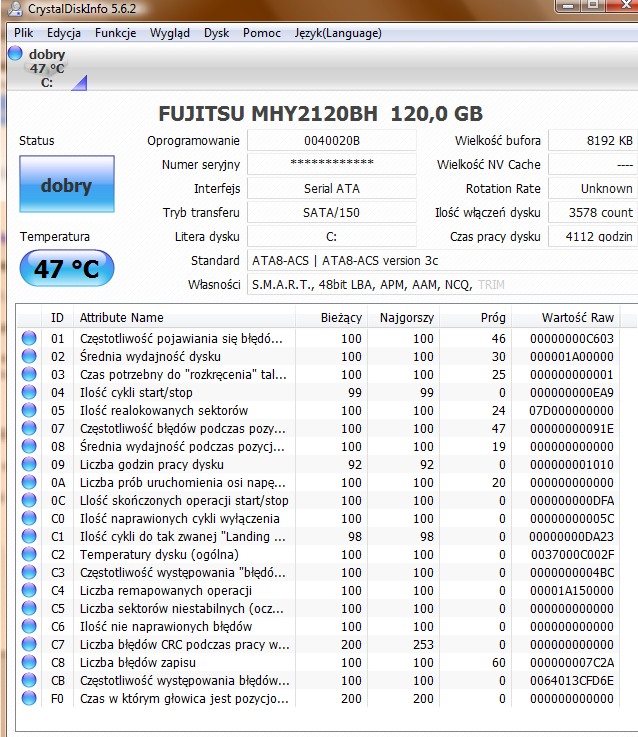Click status orb for attribute 0C
This screenshot has width=638, height=737.
coord(29,500)
